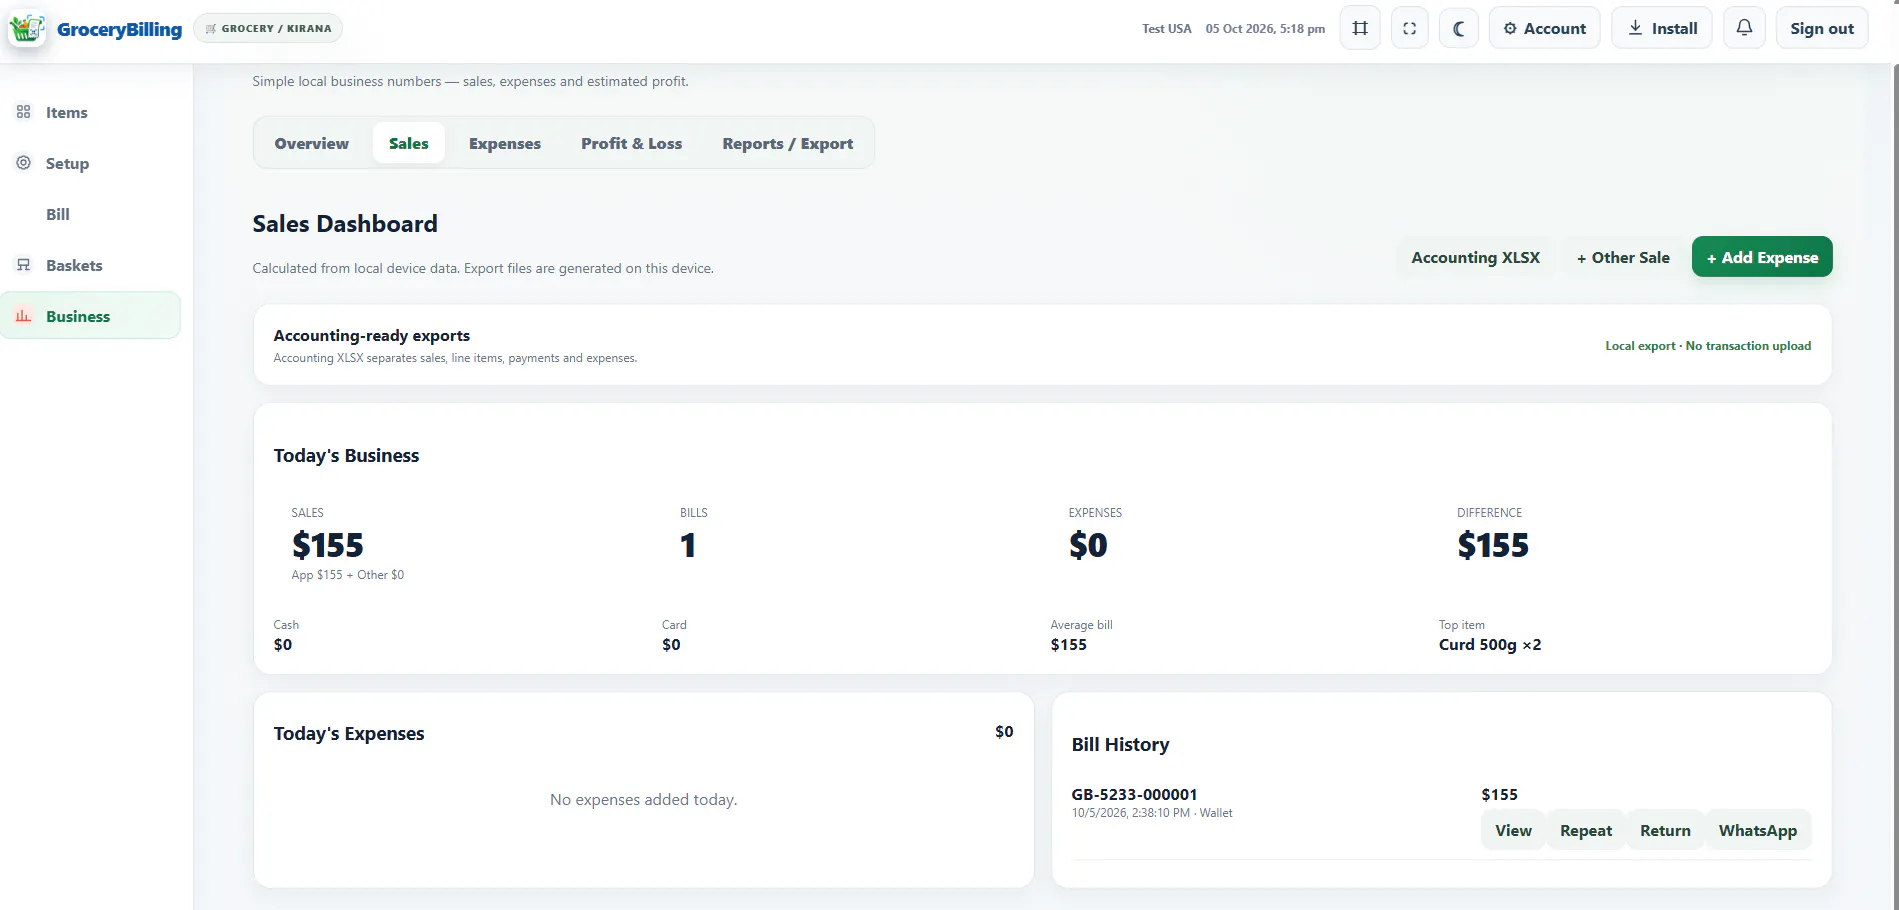Screen dimensions: 1899x910
Task: Click the bill number GB-5233-000001
Action: pos(1134,794)
